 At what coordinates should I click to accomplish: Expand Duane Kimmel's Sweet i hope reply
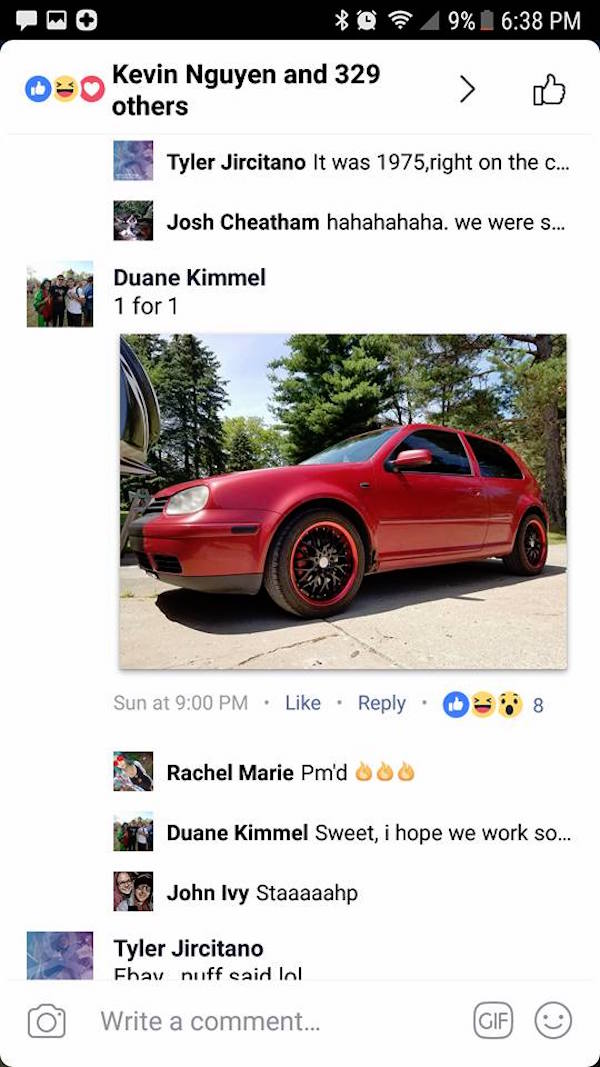point(369,832)
